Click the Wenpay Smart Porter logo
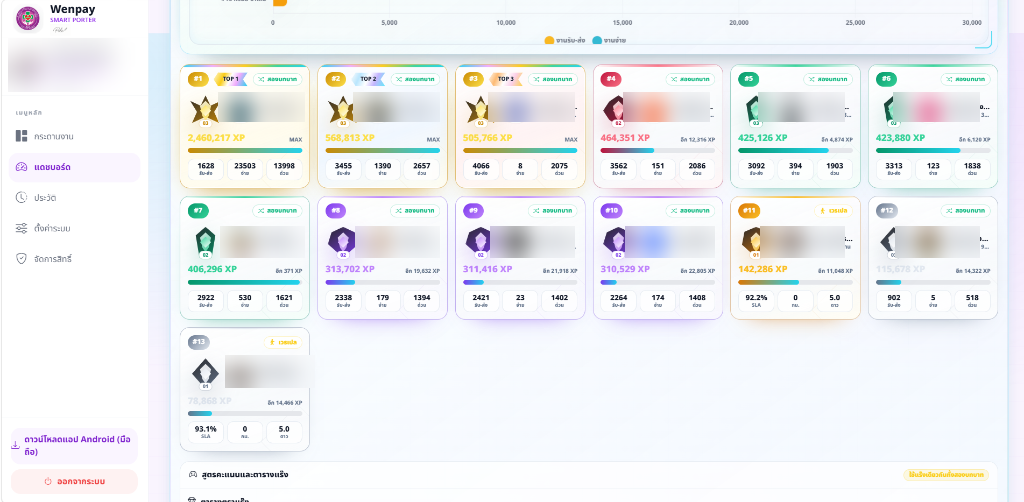Image resolution: width=1024 pixels, height=502 pixels. coord(27,18)
